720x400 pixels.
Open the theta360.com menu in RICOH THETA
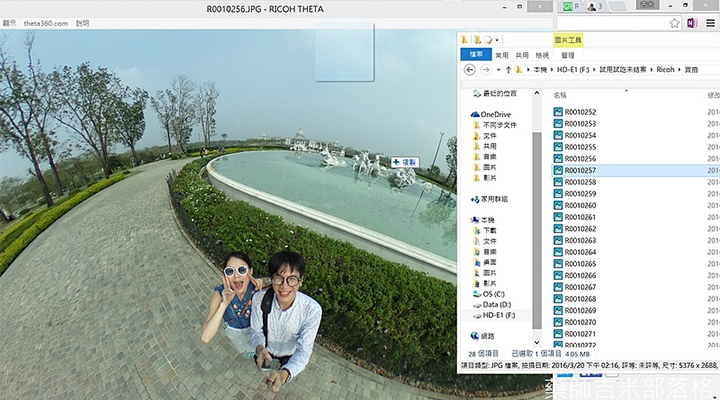coord(45,23)
